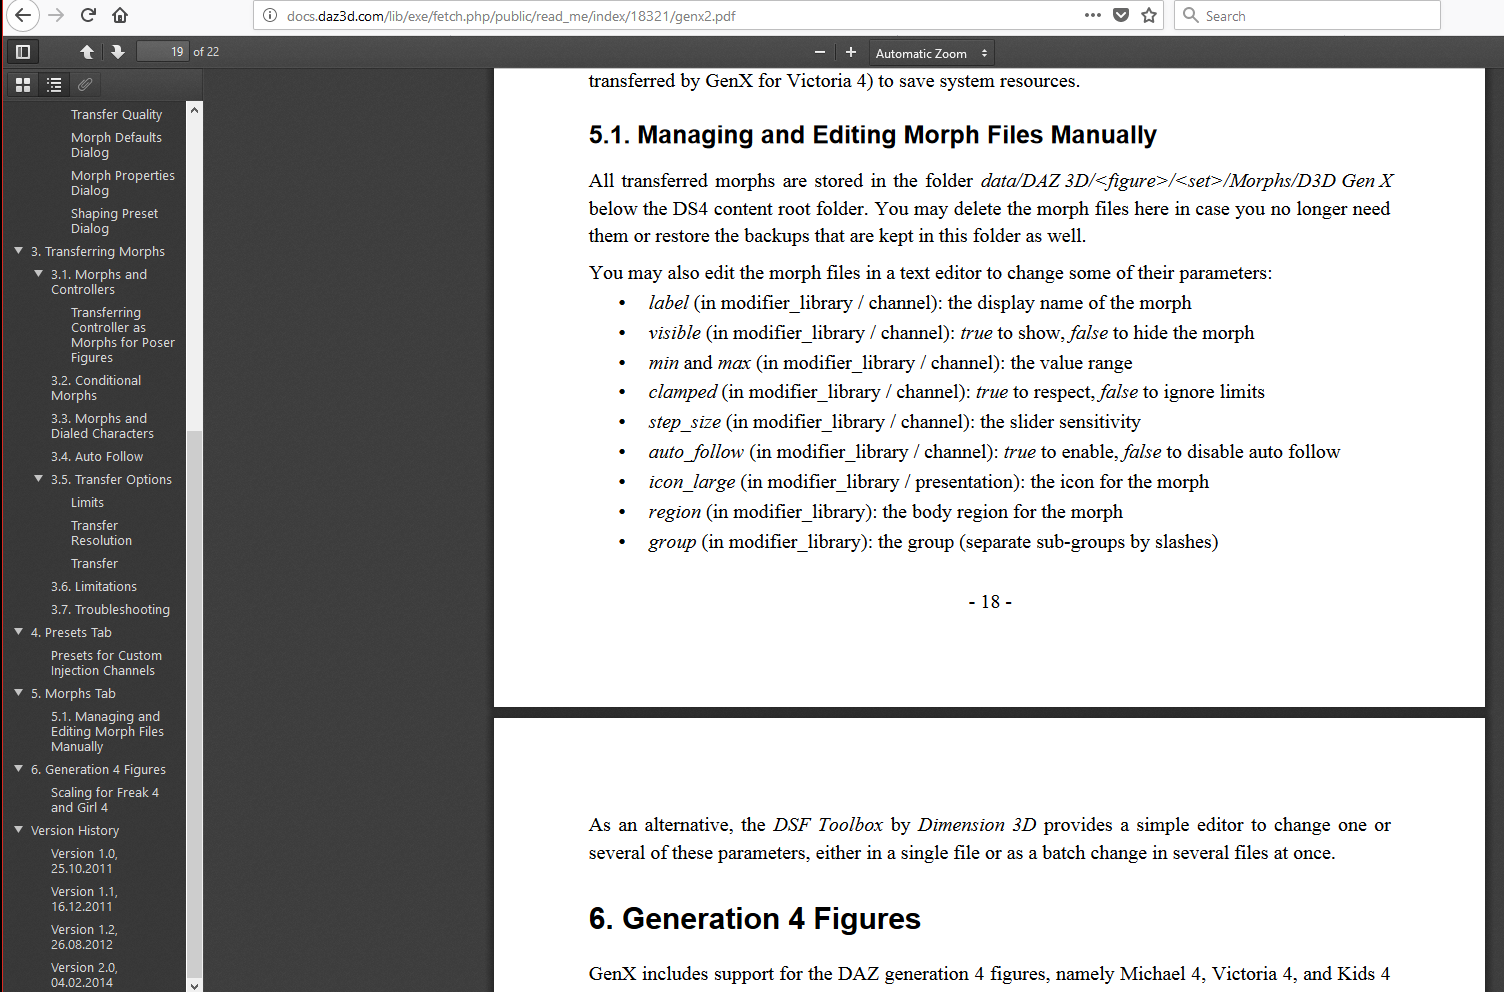The width and height of the screenshot is (1504, 992).
Task: Jump to 'Morph Defaults Dialog' outline entry
Action: (116, 145)
